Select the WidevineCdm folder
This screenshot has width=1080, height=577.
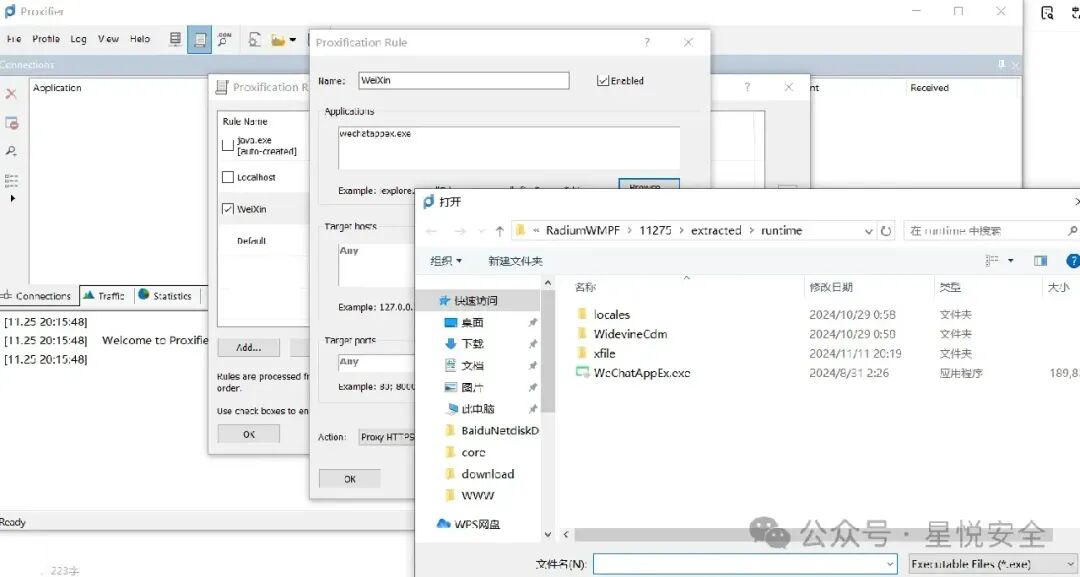point(630,334)
